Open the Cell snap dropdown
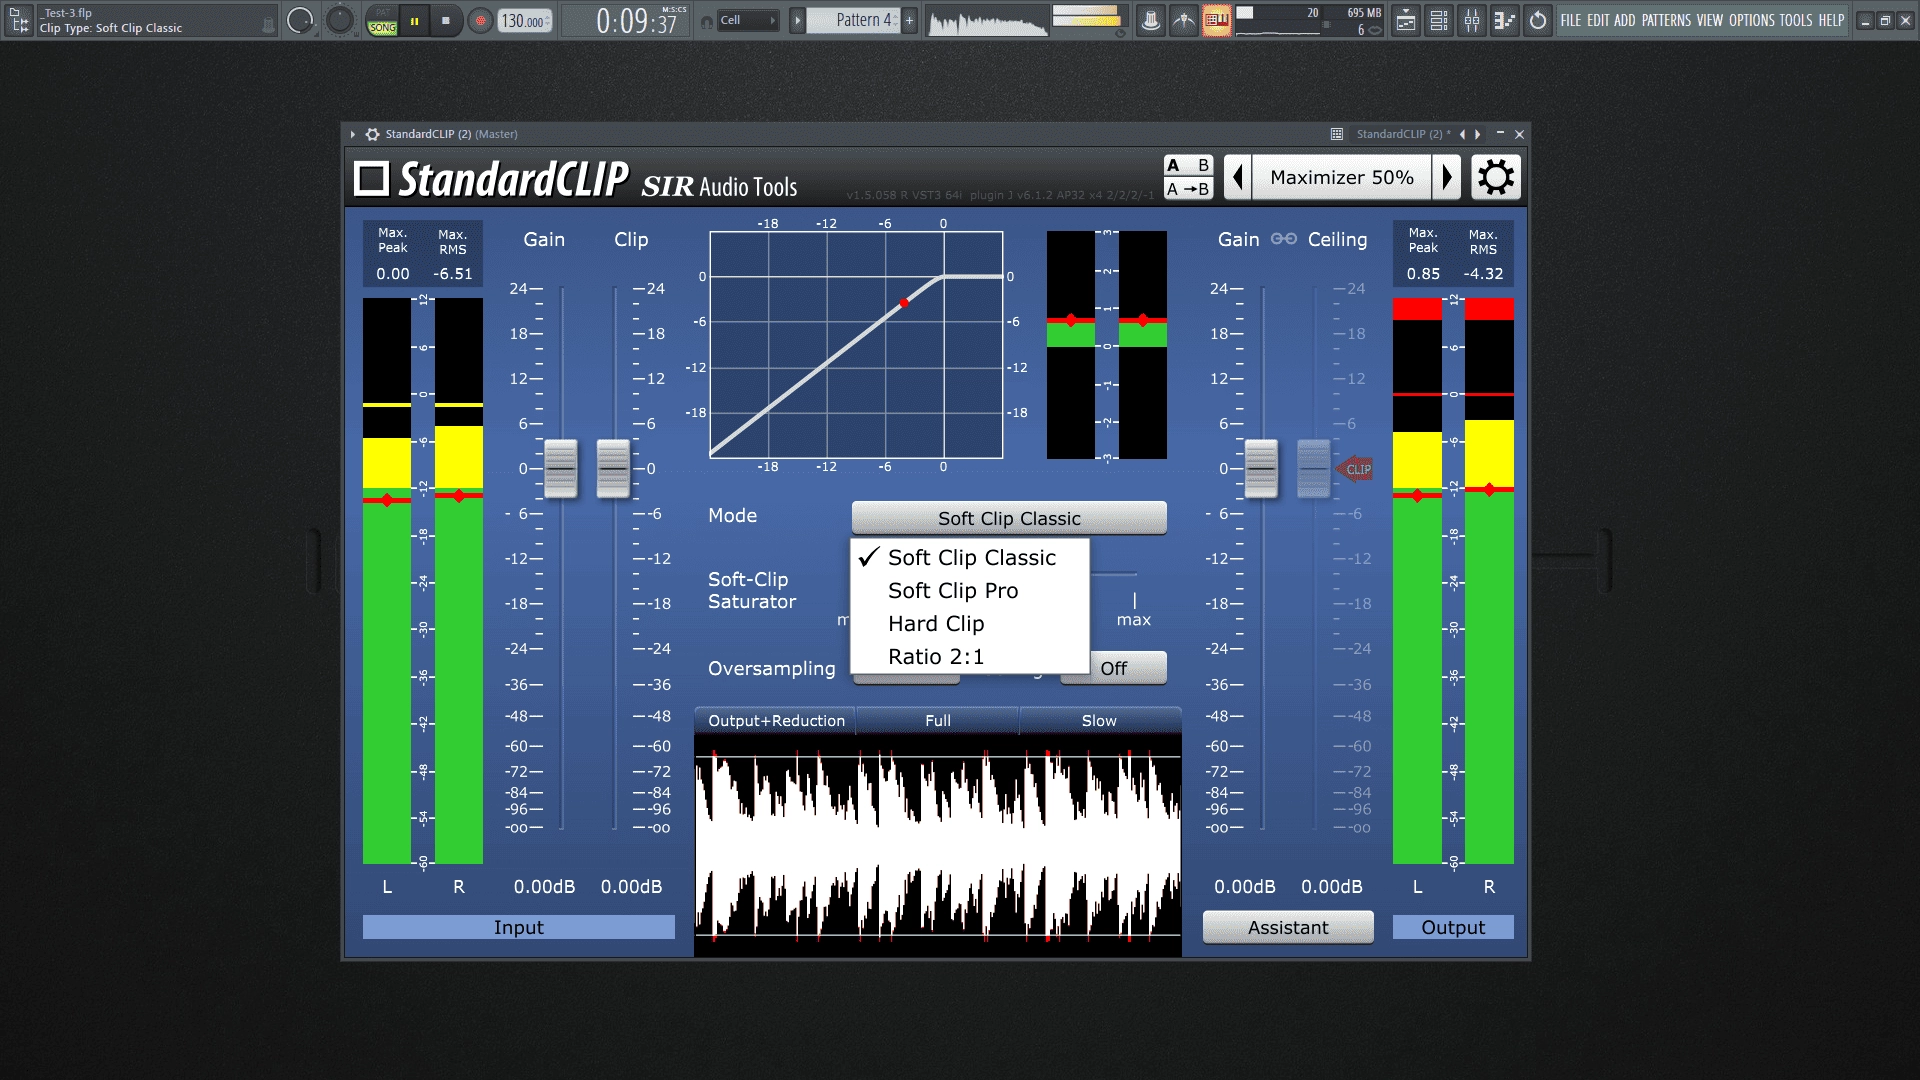Screen dimensions: 1920x1080 (x=748, y=20)
